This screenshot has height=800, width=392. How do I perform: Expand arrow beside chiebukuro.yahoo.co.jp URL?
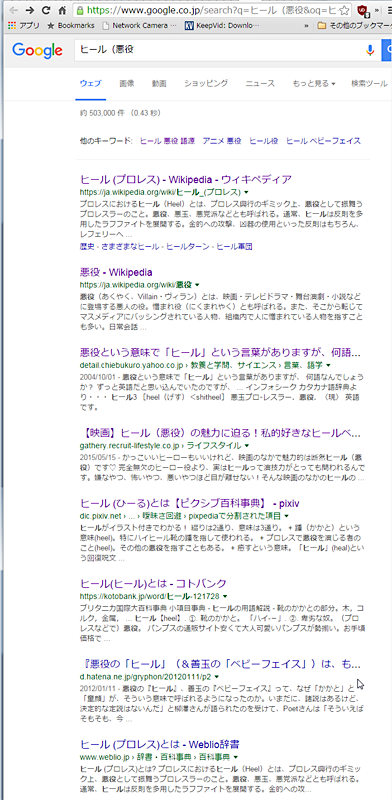coord(328,366)
